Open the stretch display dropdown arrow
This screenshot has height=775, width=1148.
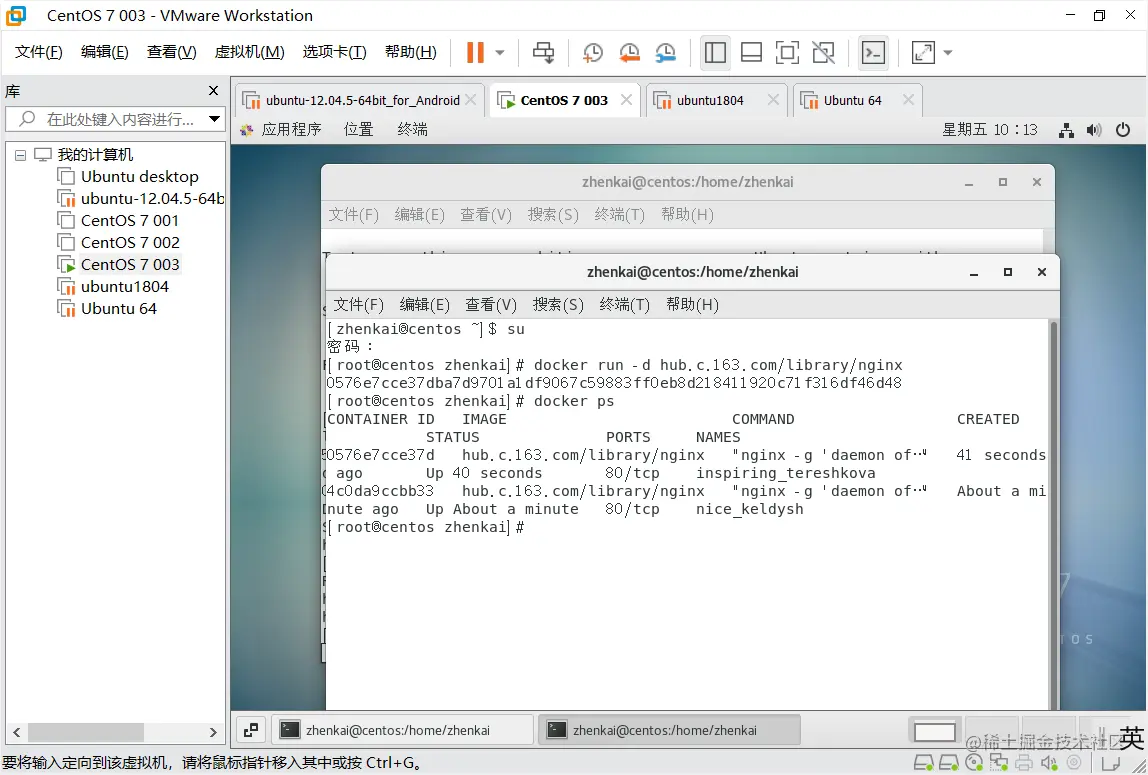click(x=948, y=53)
